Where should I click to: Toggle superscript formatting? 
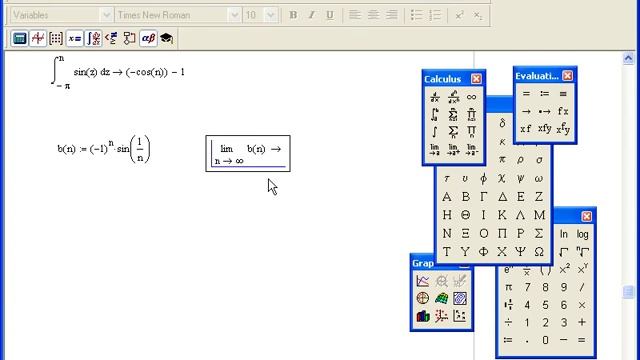pos(460,15)
